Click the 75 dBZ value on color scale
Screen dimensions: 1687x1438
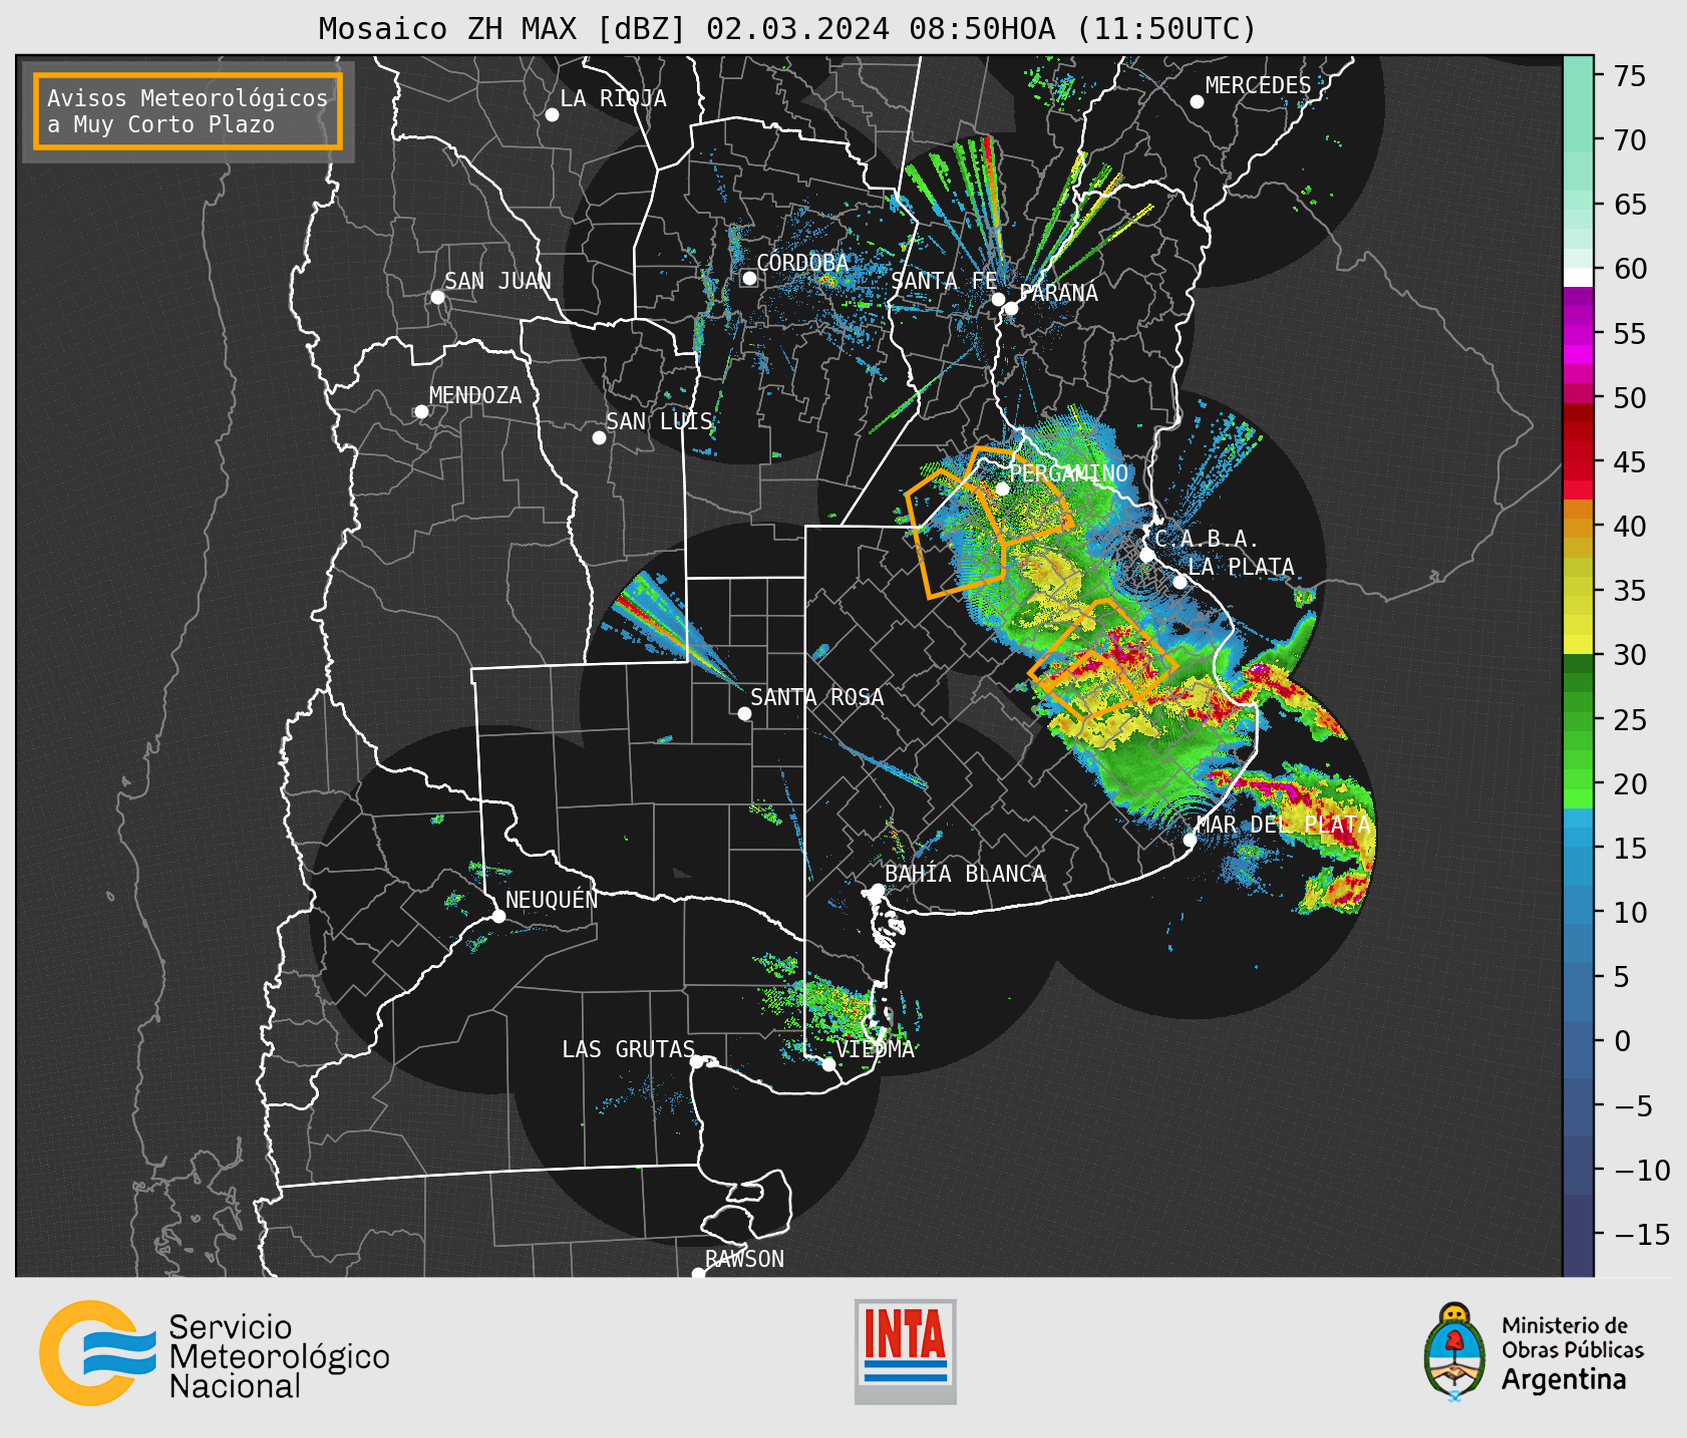point(1630,76)
